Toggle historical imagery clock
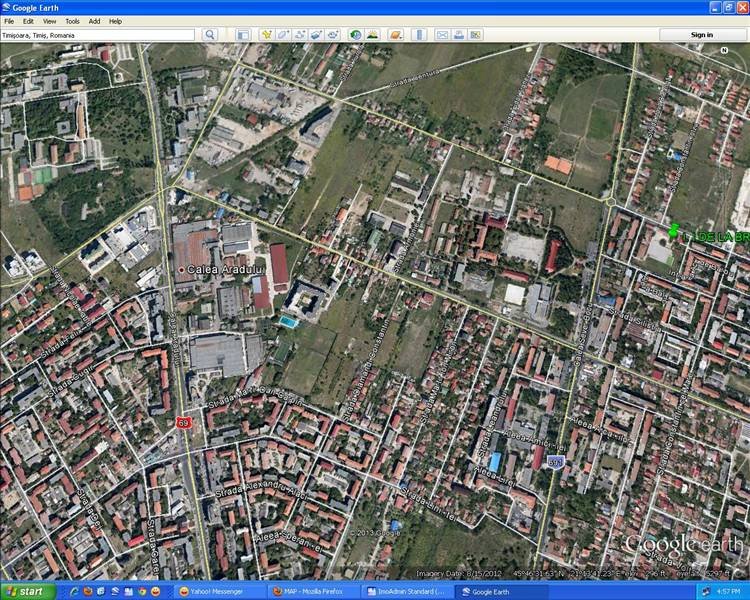The height and width of the screenshot is (600, 750). (x=356, y=34)
